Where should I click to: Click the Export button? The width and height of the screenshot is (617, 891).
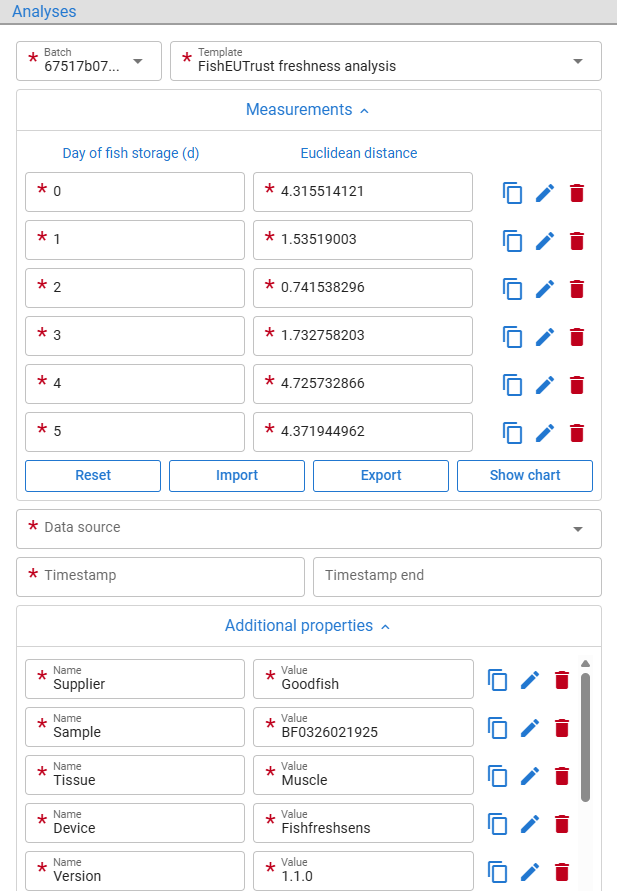pyautogui.click(x=381, y=476)
